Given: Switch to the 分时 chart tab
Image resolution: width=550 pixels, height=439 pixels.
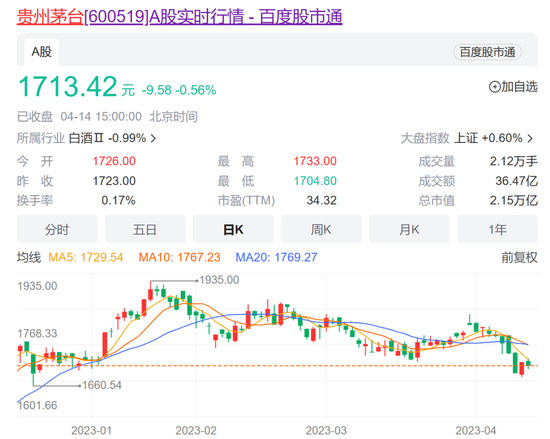Looking at the screenshot, I should 57,229.
